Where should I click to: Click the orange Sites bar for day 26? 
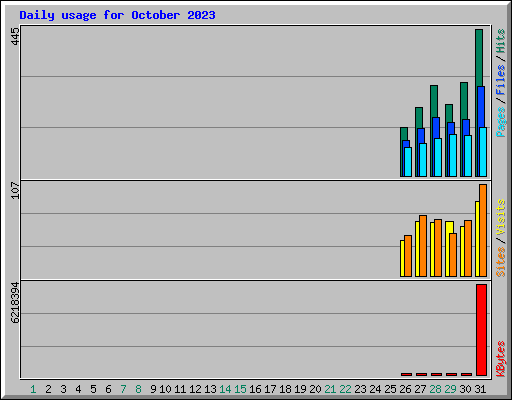(408, 256)
